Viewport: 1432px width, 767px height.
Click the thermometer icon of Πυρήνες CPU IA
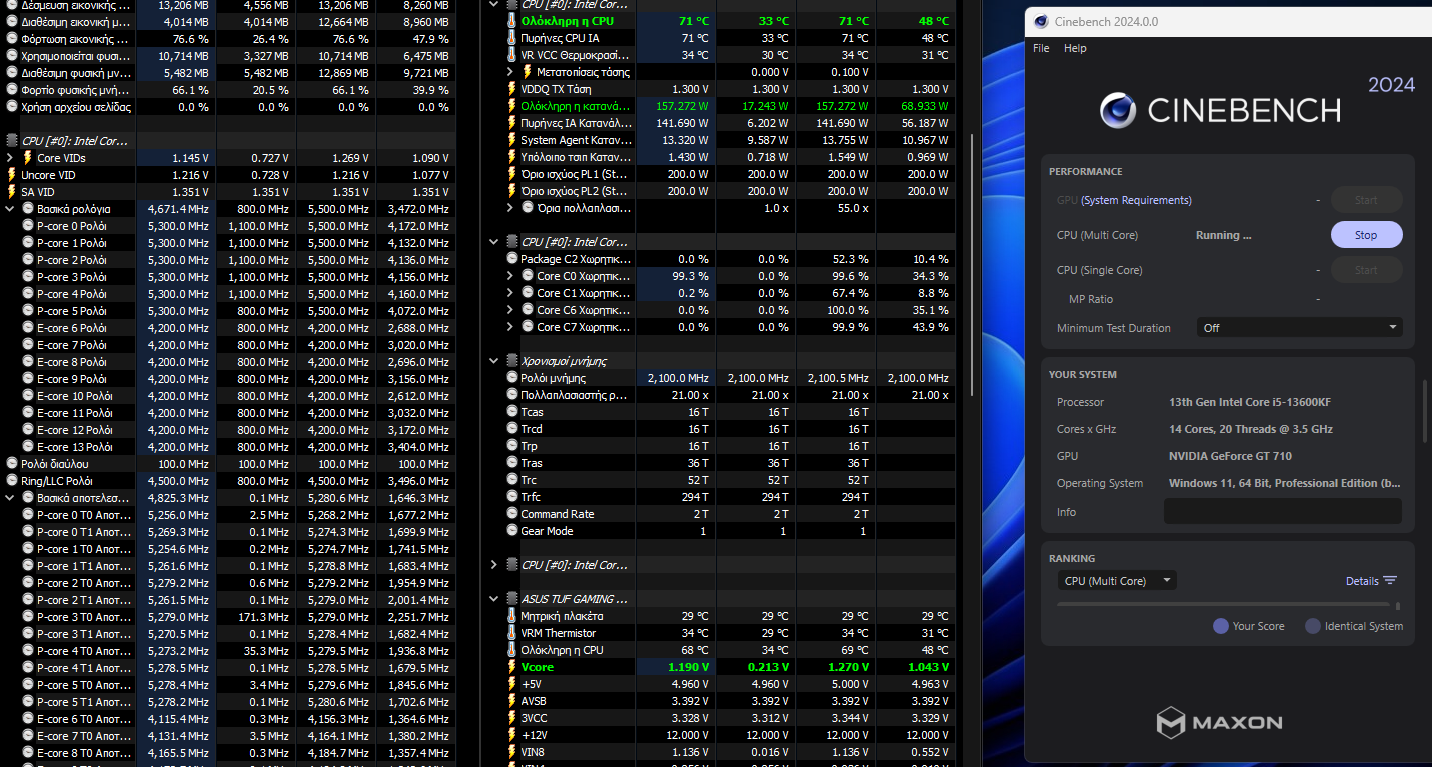(x=512, y=38)
